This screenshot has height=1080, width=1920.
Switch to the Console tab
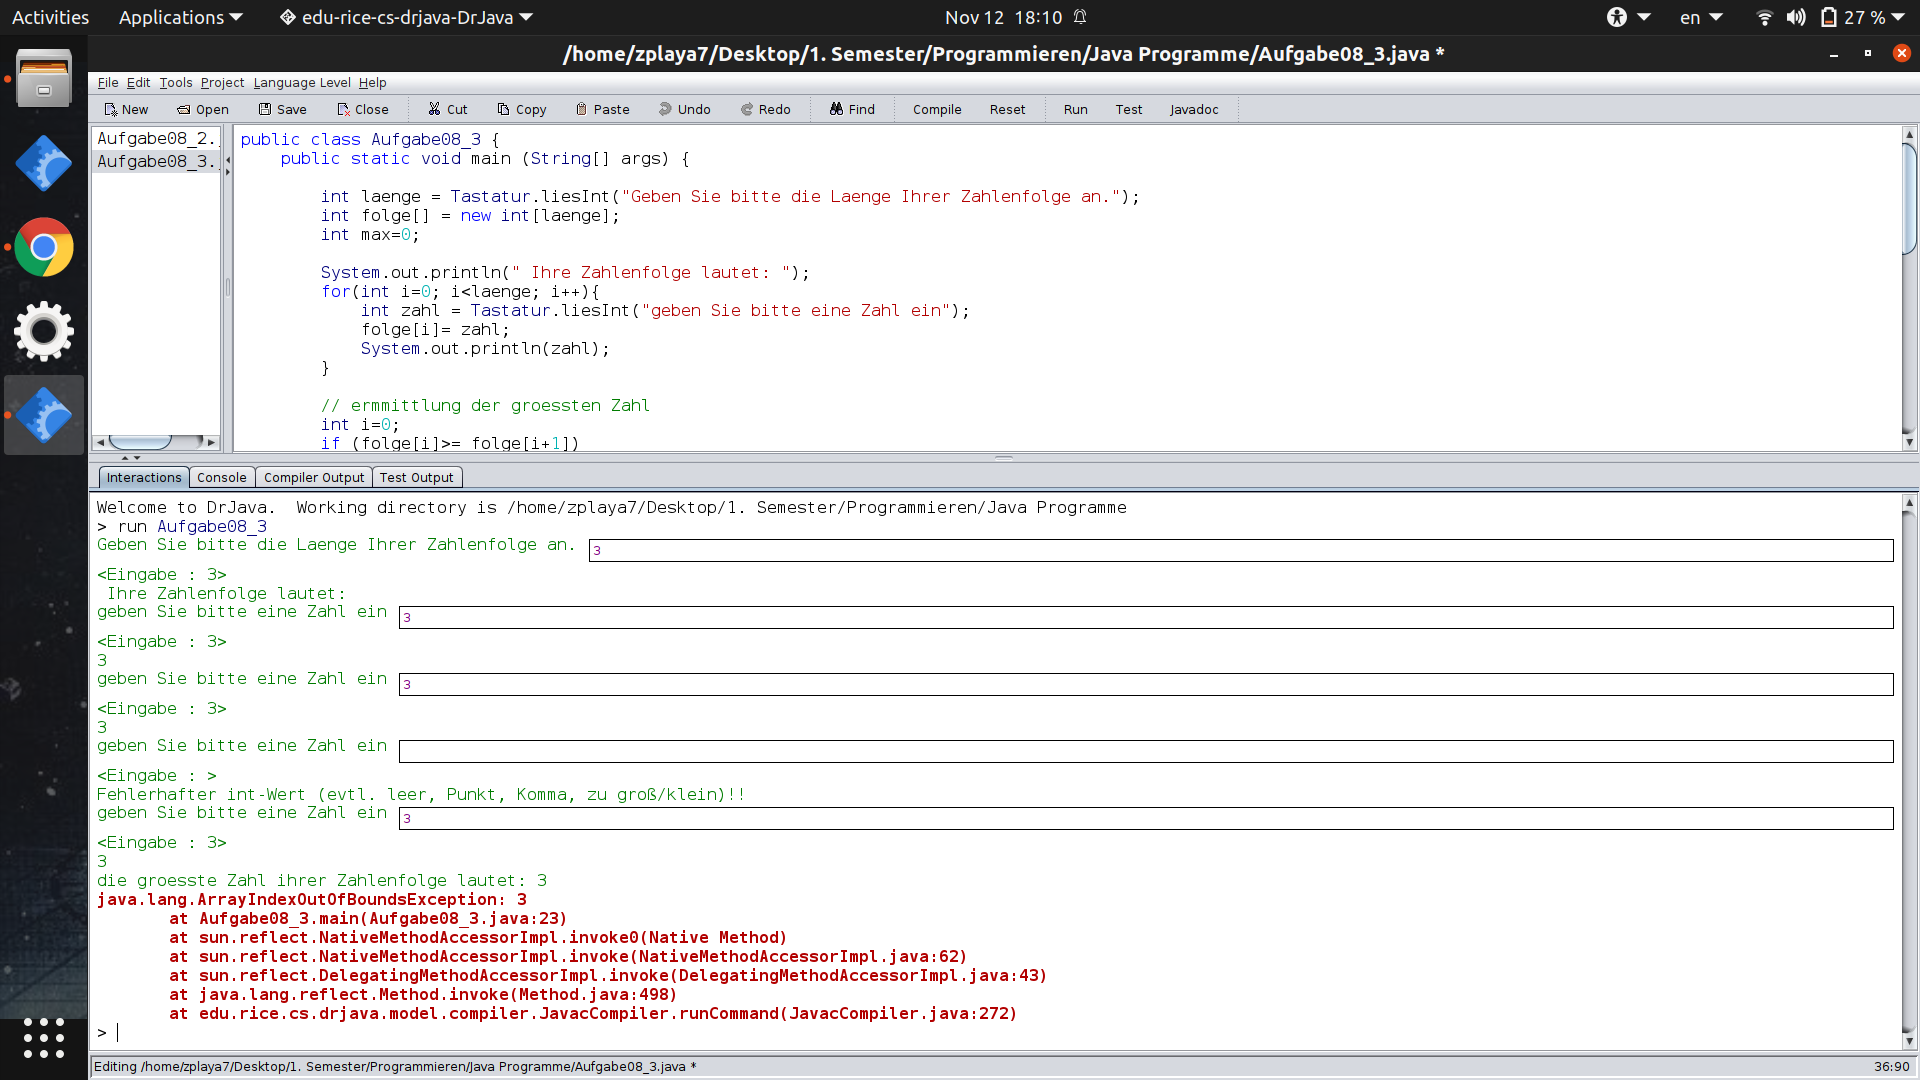coord(221,478)
